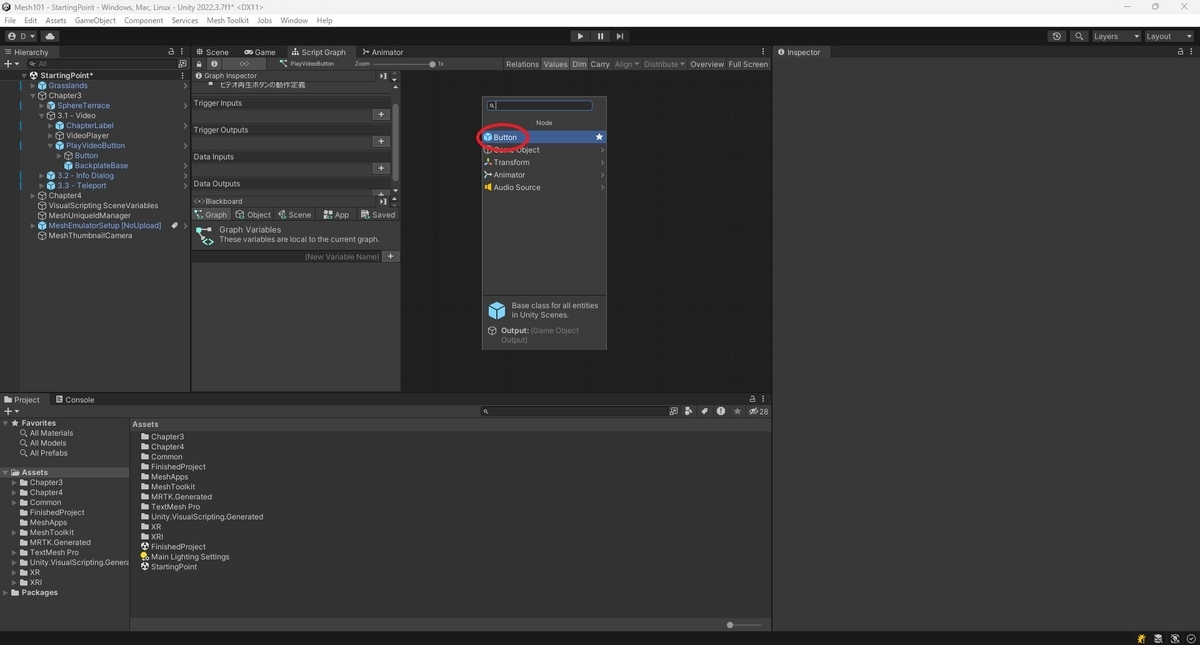Open the Layers dropdown
The height and width of the screenshot is (645, 1200).
point(1115,36)
